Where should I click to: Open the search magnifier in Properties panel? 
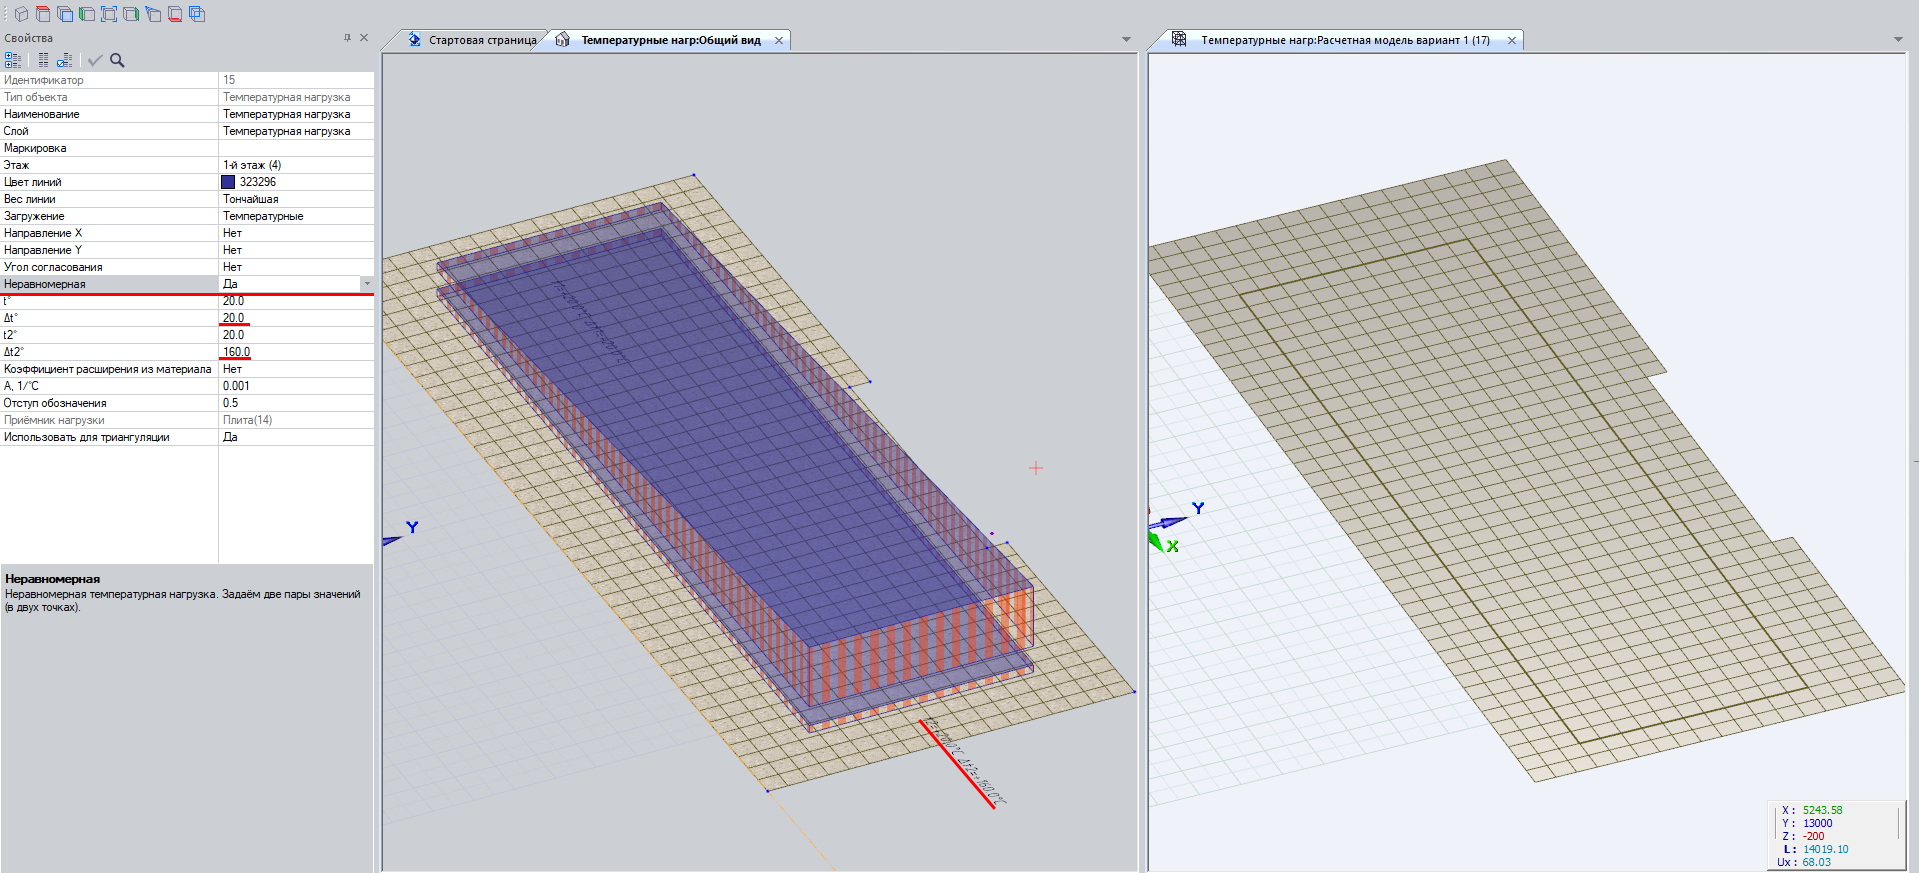[117, 60]
